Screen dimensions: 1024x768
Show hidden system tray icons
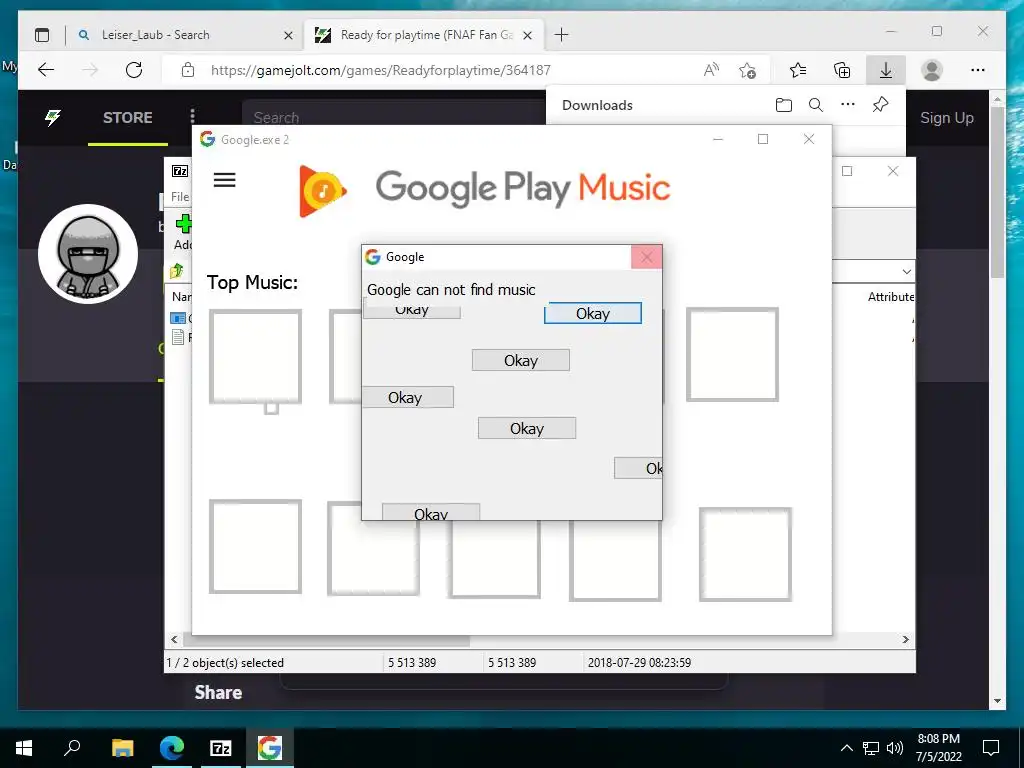pyautogui.click(x=846, y=748)
